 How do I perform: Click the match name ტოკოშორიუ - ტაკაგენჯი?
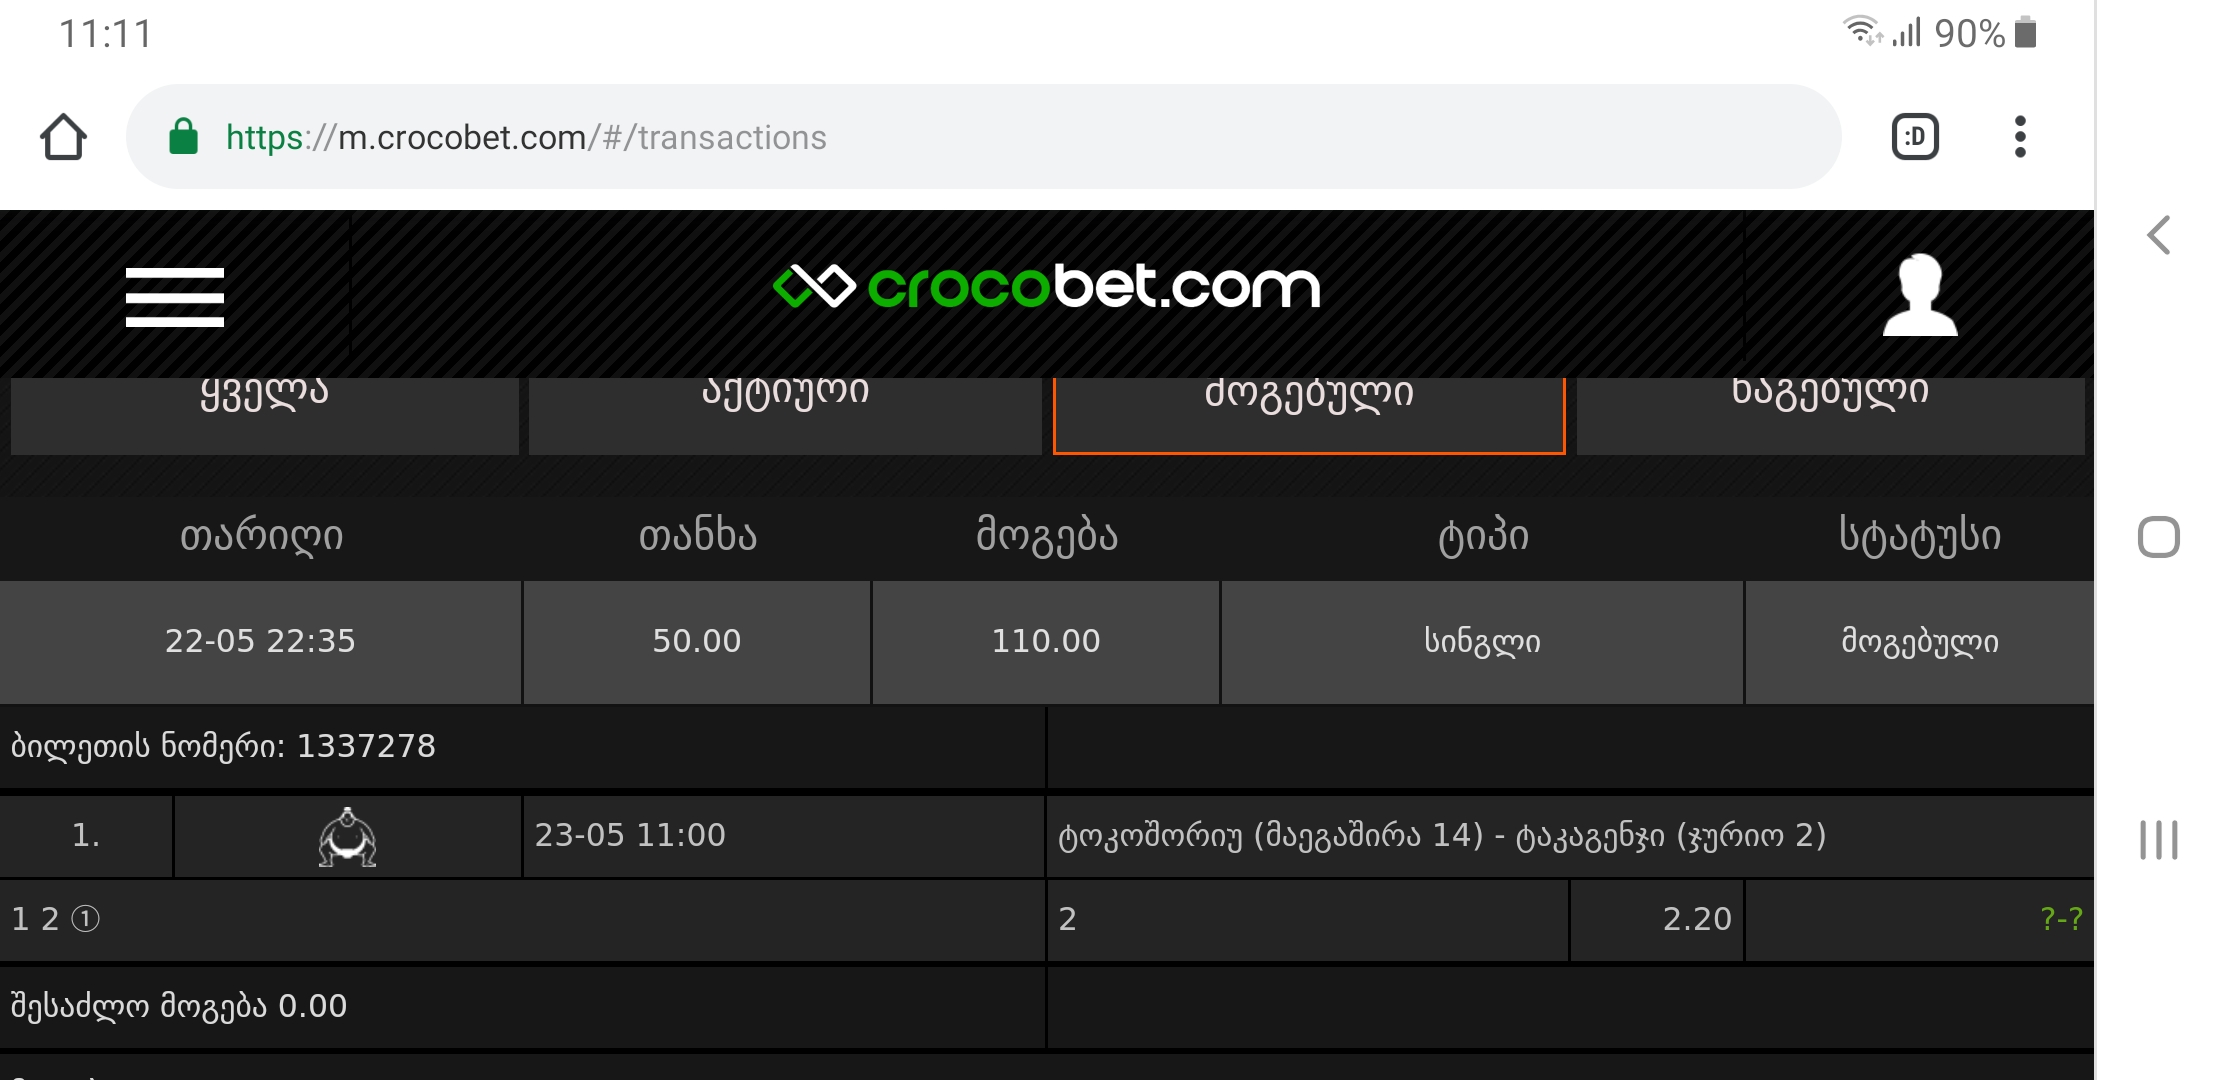click(x=1442, y=835)
